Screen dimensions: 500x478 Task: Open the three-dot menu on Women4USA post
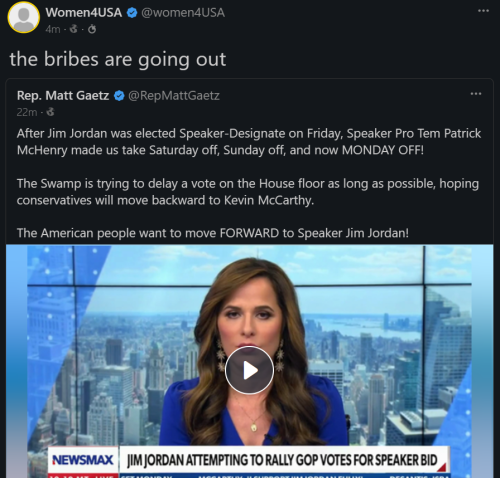(x=483, y=11)
